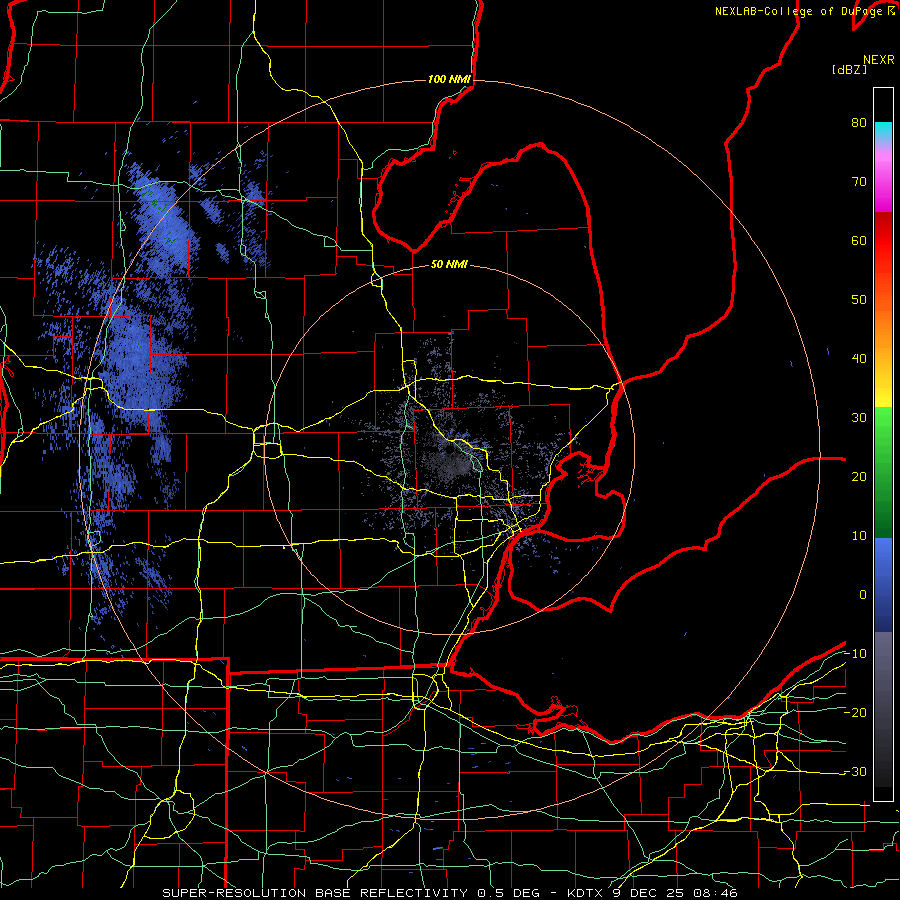Click the KDTX 9 DEC 25 08:46 timestamp
Viewport: 900px width, 900px height.
[652, 893]
